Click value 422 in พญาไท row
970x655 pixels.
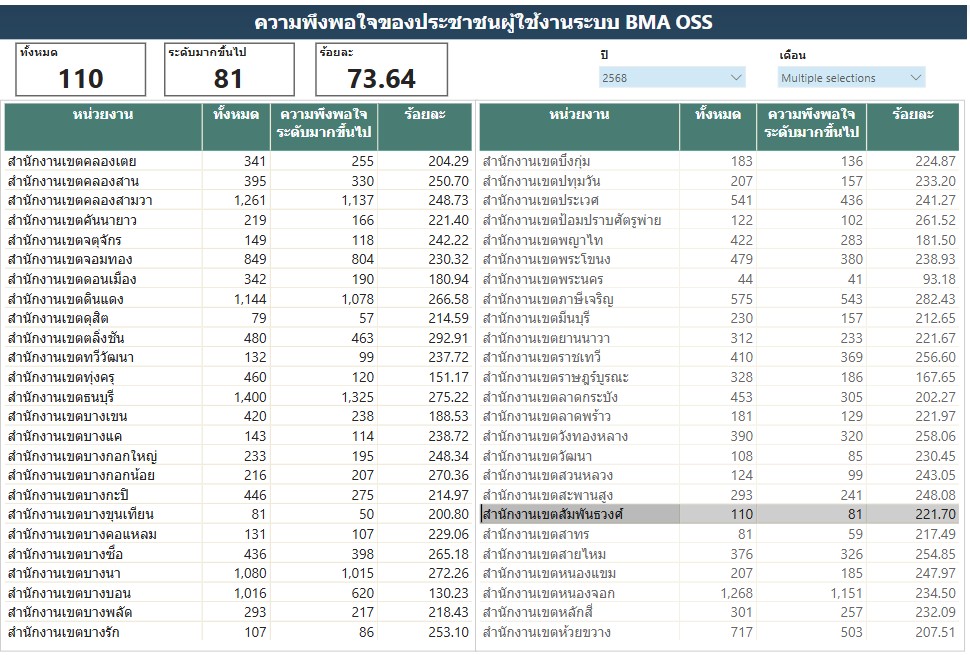click(x=741, y=240)
